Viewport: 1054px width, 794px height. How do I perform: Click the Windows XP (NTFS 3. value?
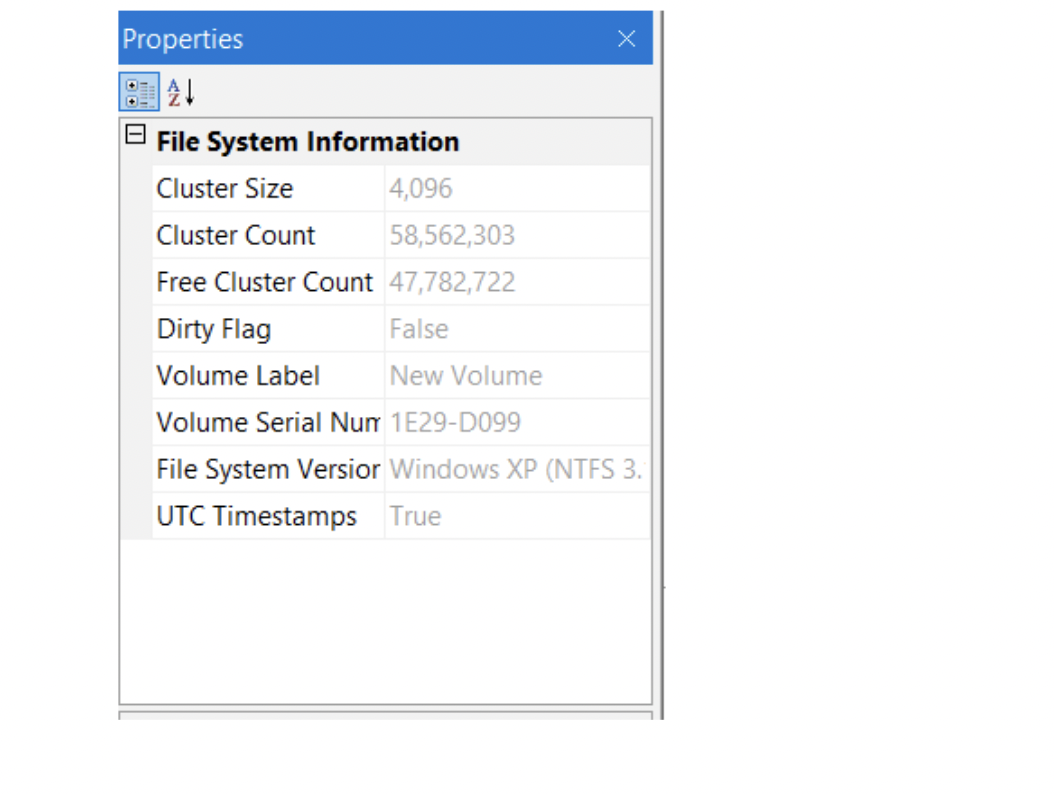pos(518,469)
